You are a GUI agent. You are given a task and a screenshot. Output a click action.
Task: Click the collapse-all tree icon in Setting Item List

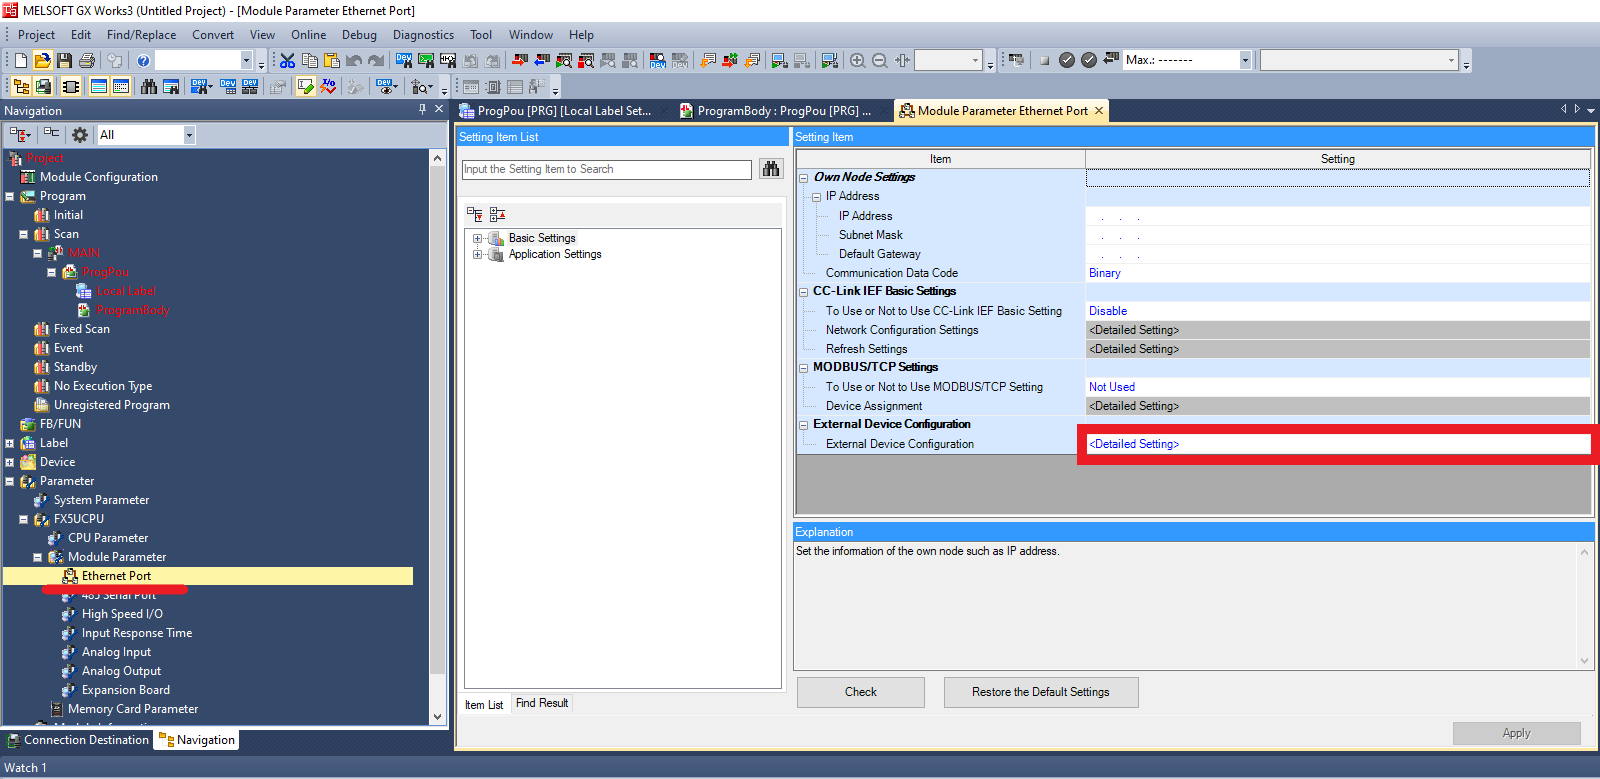(497, 214)
